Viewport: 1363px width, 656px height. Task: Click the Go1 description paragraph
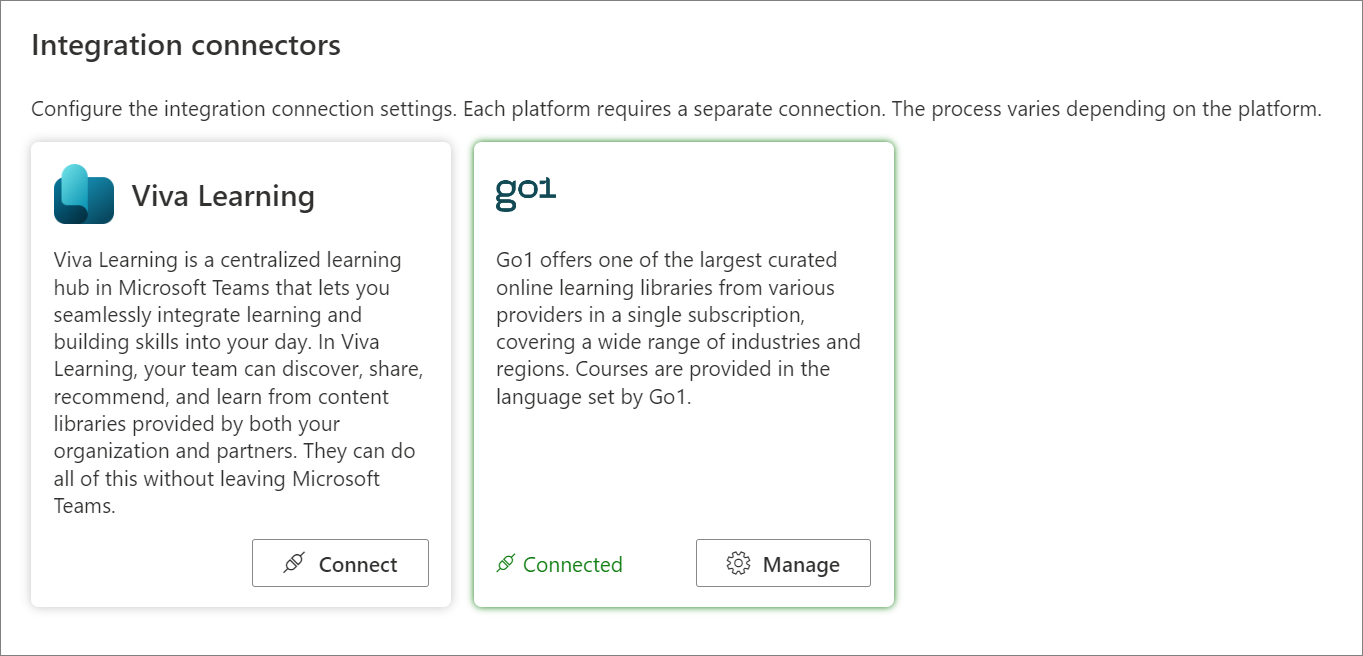[679, 328]
